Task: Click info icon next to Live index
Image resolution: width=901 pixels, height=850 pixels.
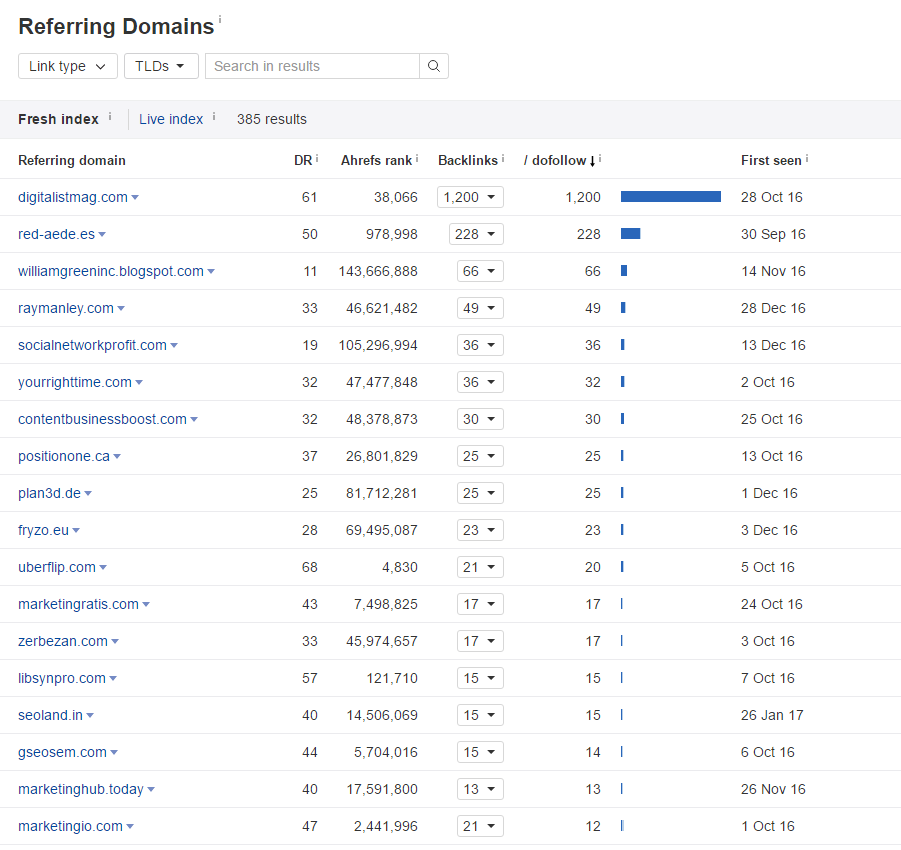Action: [x=214, y=116]
